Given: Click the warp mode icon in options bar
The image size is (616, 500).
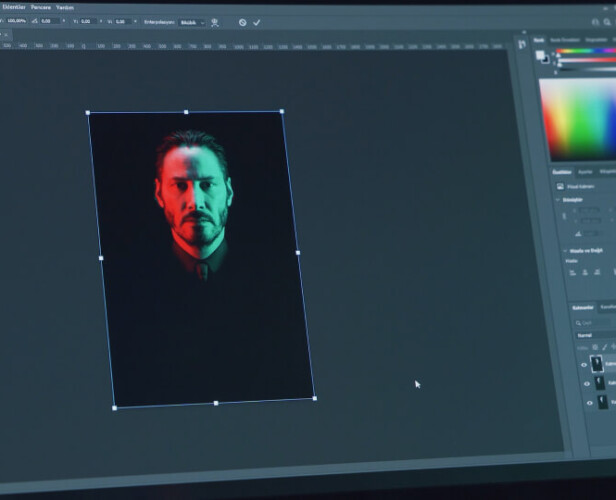Looking at the screenshot, I should coord(215,21).
